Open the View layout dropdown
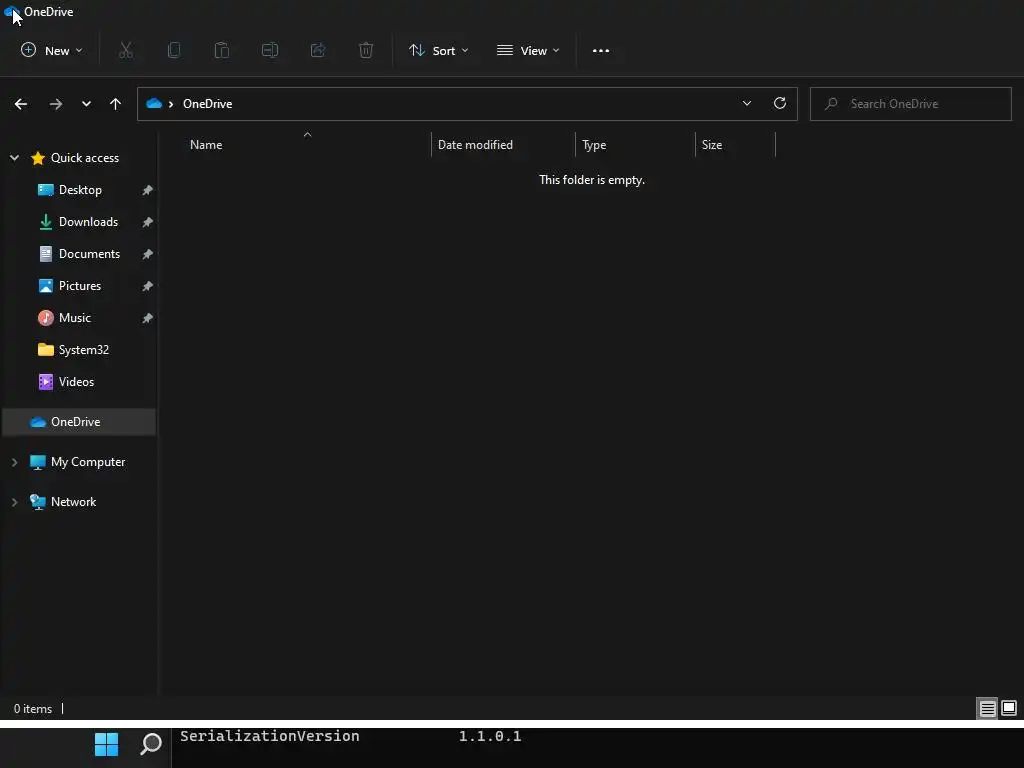The image size is (1024, 768). tap(528, 50)
